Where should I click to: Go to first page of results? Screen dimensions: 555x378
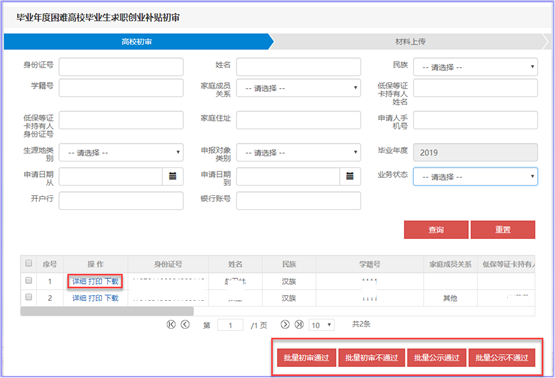click(171, 324)
